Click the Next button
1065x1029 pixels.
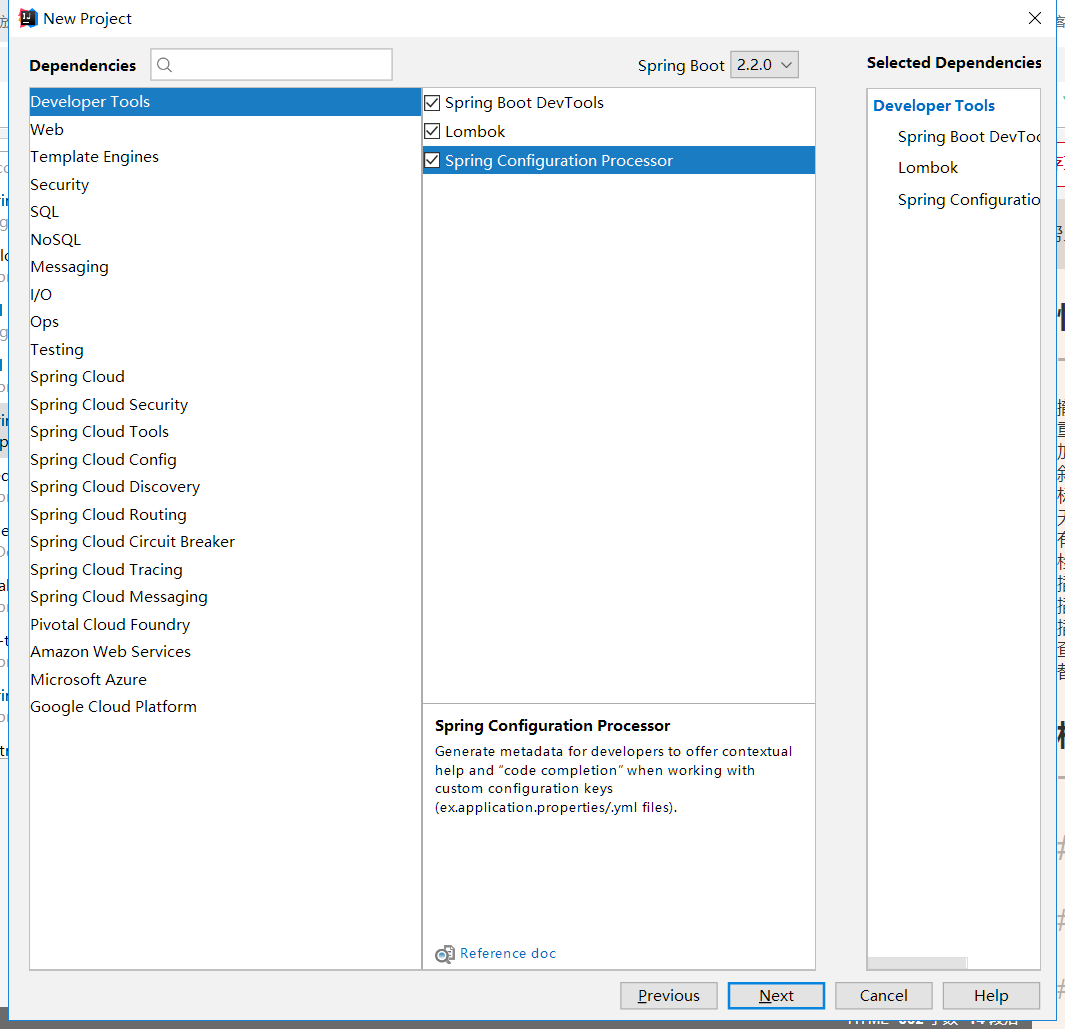coord(776,996)
